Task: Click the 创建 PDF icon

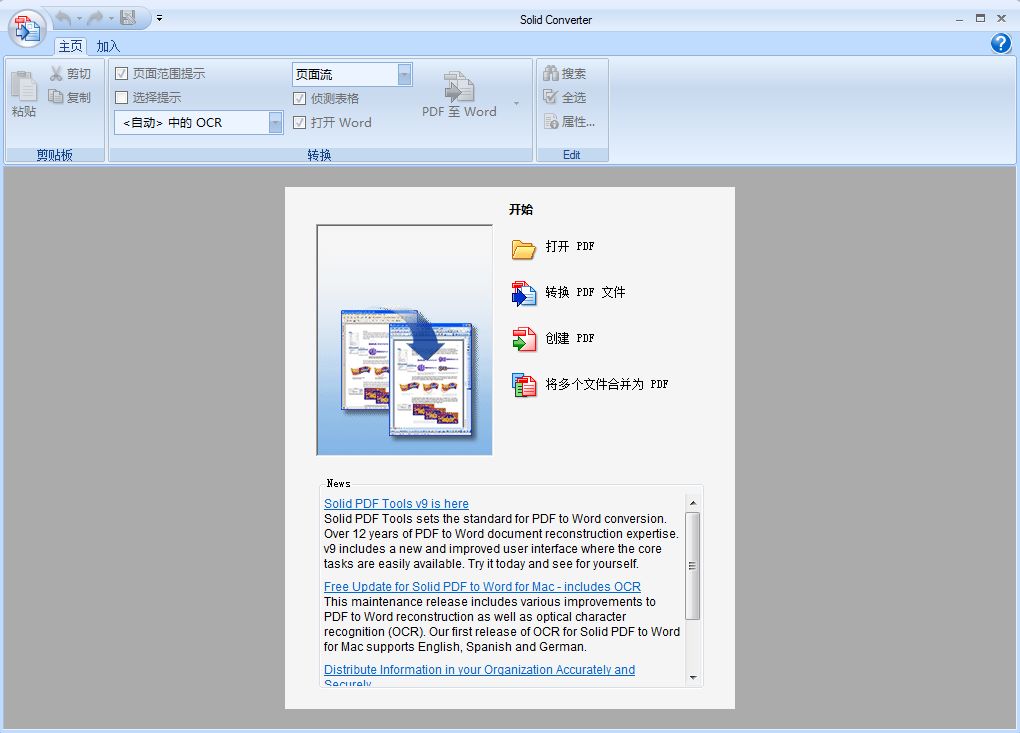Action: [x=524, y=339]
